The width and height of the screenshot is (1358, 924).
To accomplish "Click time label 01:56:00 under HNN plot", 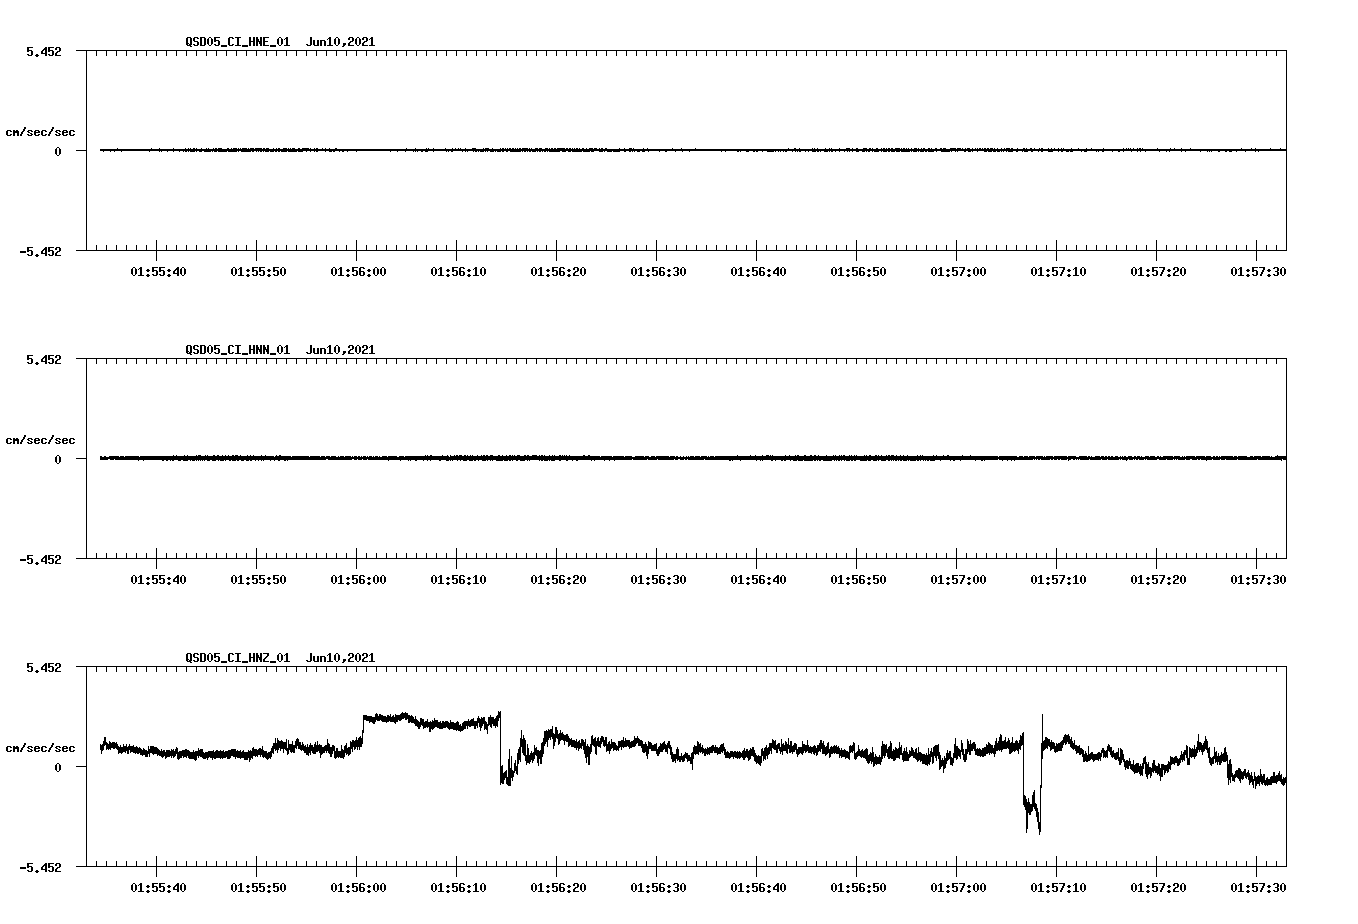I will 358,580.
